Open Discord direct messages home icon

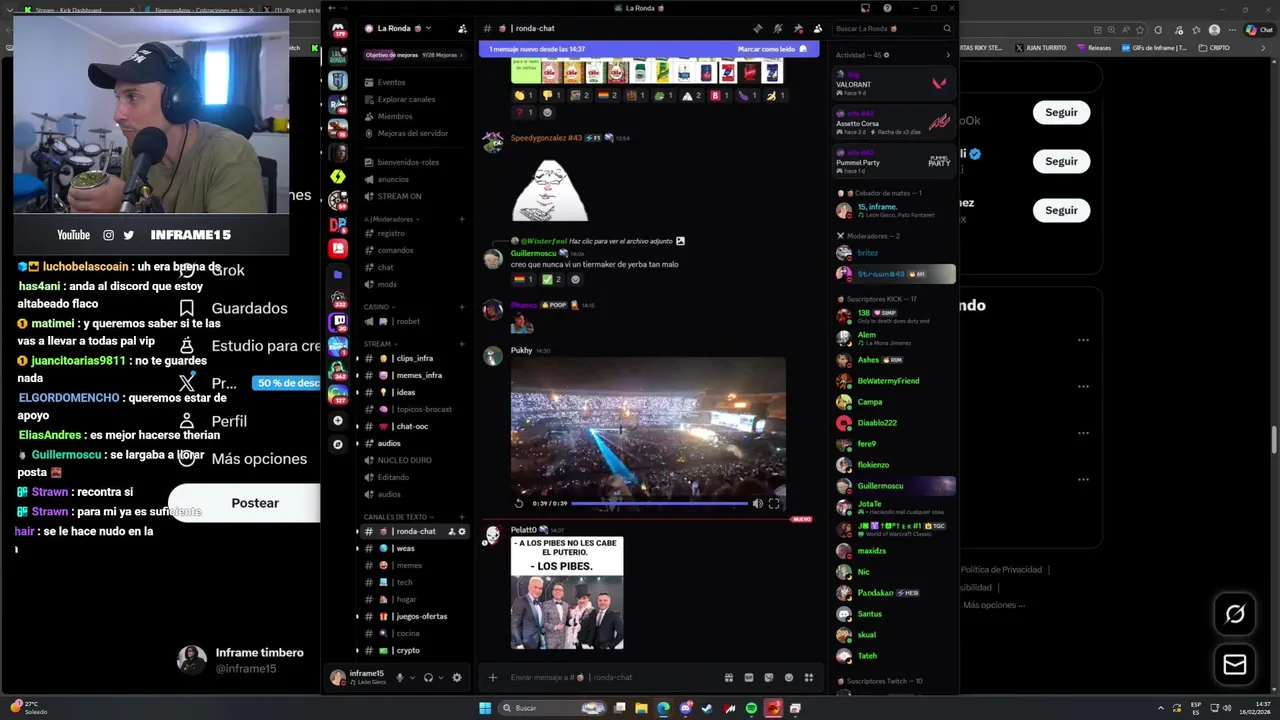click(x=338, y=29)
